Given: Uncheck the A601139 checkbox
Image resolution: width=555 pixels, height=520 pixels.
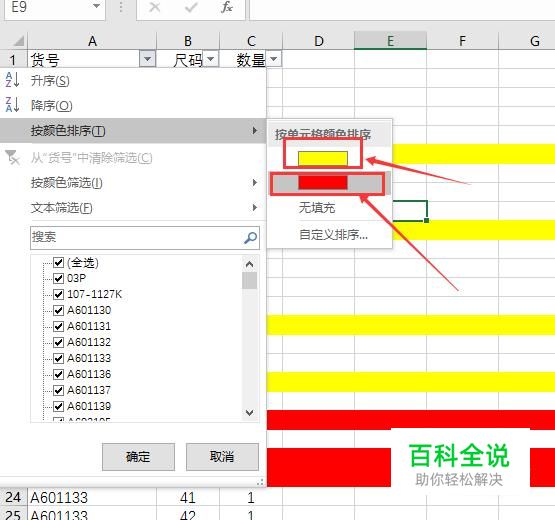Looking at the screenshot, I should [58, 406].
